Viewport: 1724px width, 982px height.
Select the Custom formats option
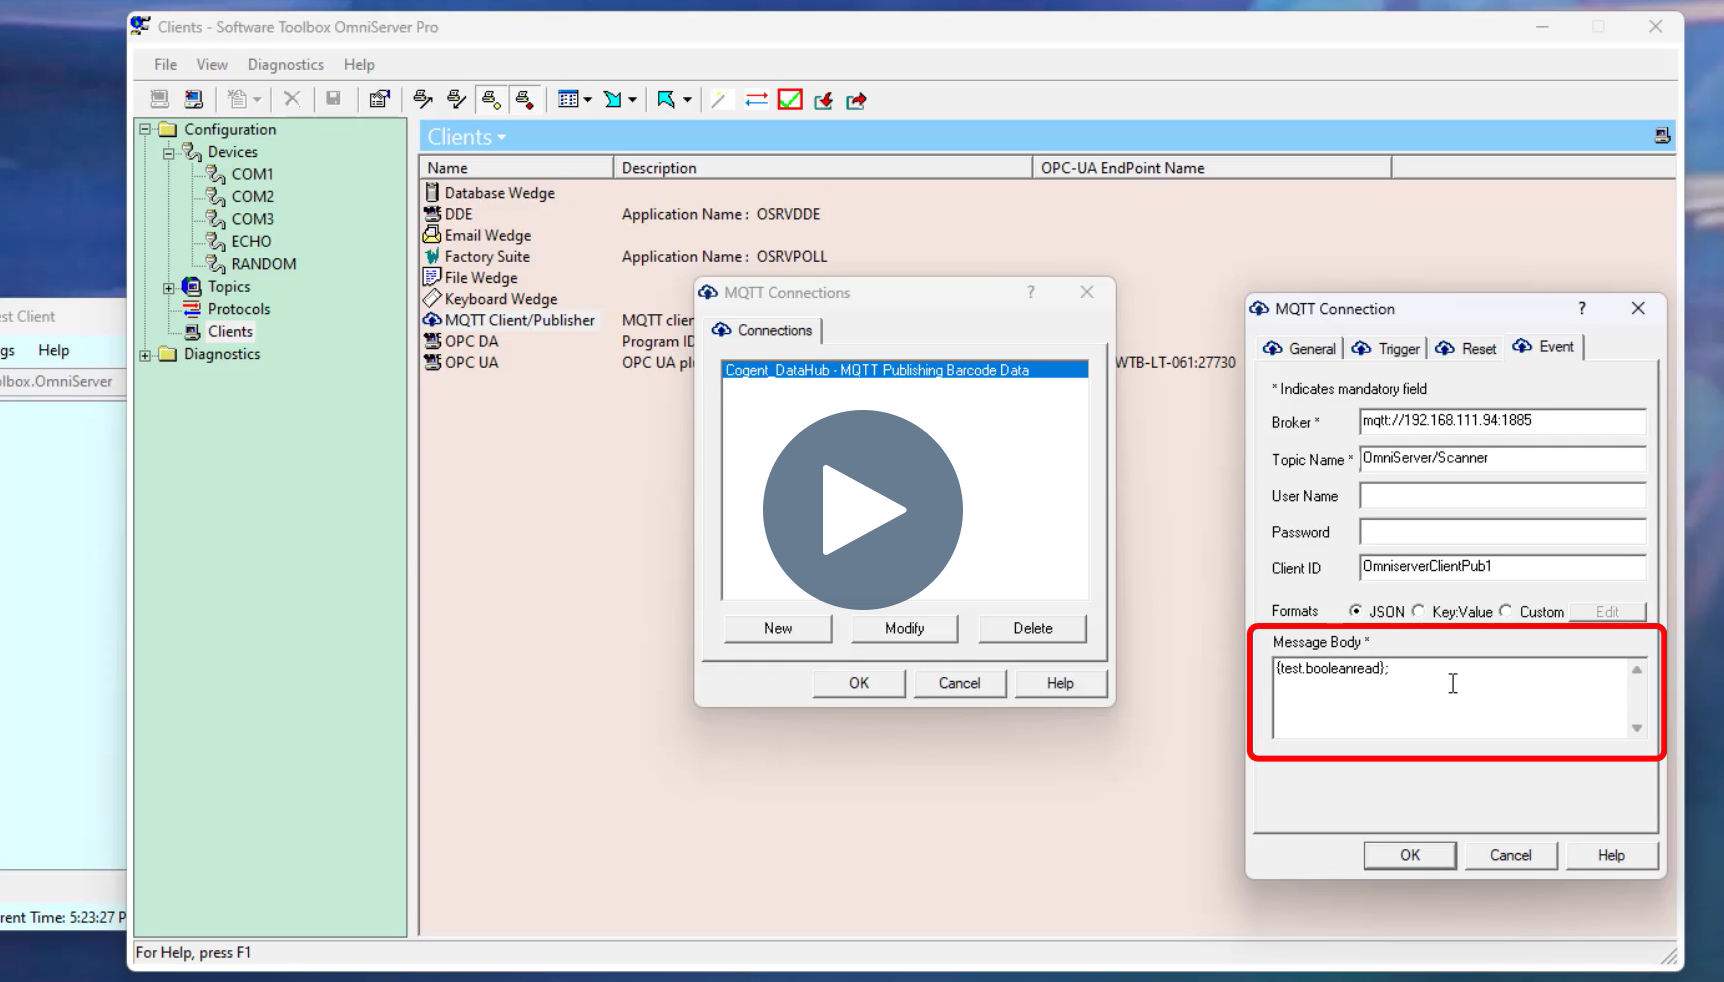(x=1508, y=612)
